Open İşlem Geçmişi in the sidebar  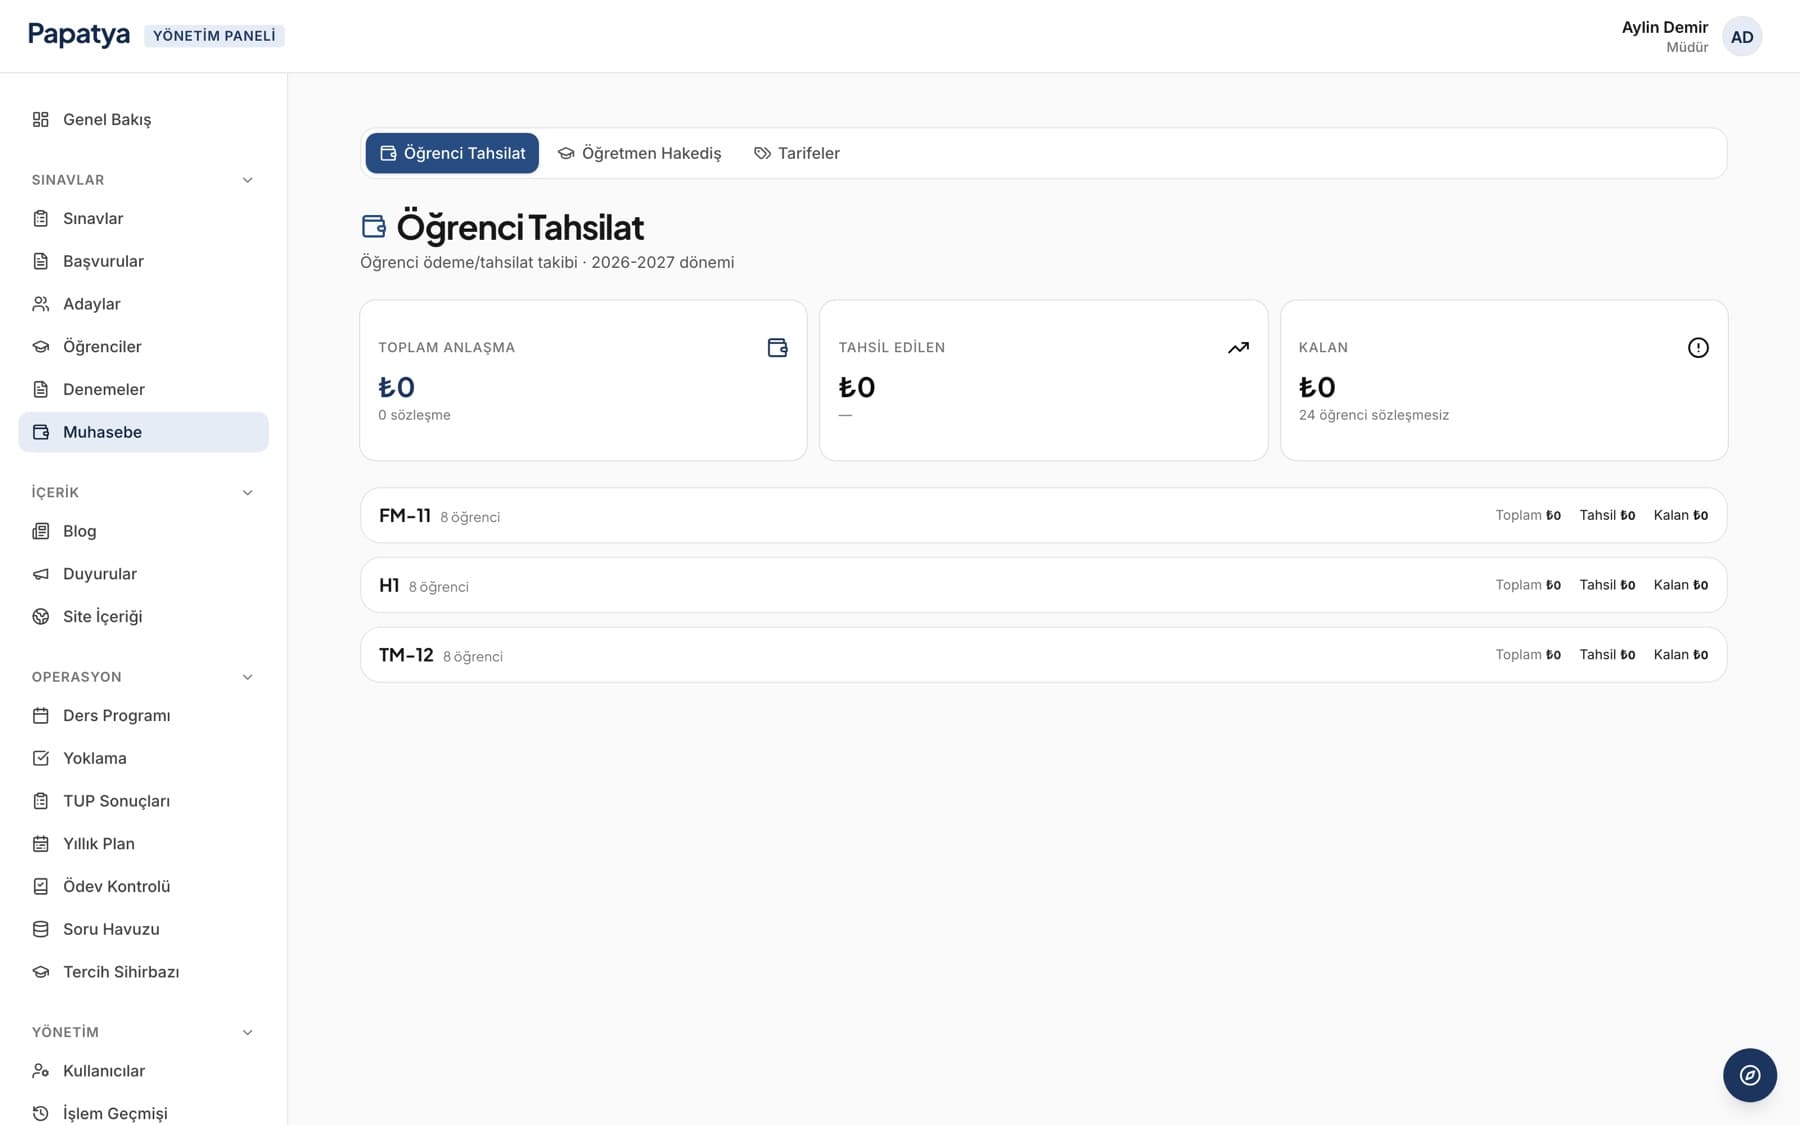143,1113
